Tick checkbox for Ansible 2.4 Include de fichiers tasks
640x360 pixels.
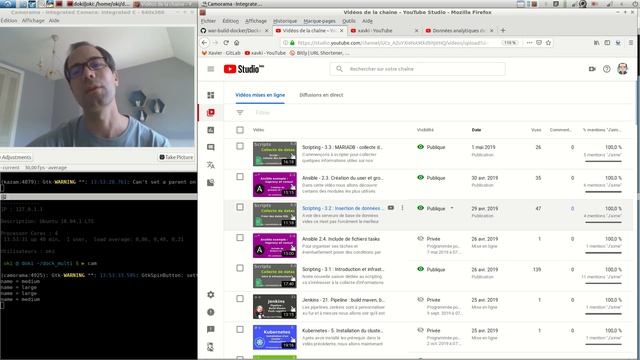[240, 238]
